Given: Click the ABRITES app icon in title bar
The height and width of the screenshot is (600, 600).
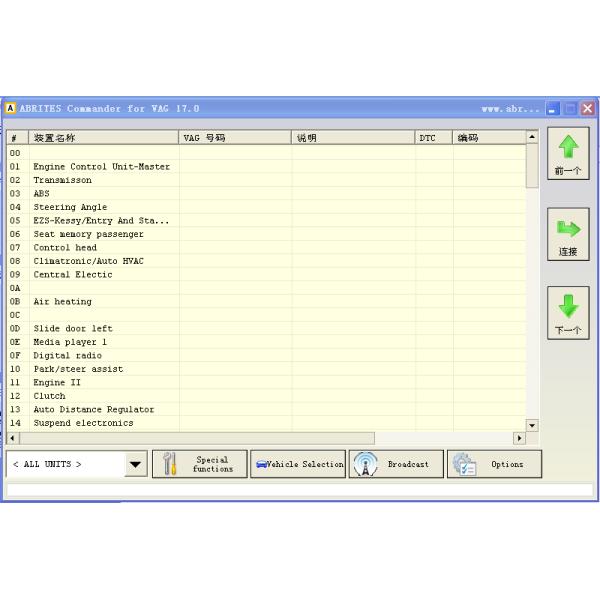Looking at the screenshot, I should pos(11,108).
